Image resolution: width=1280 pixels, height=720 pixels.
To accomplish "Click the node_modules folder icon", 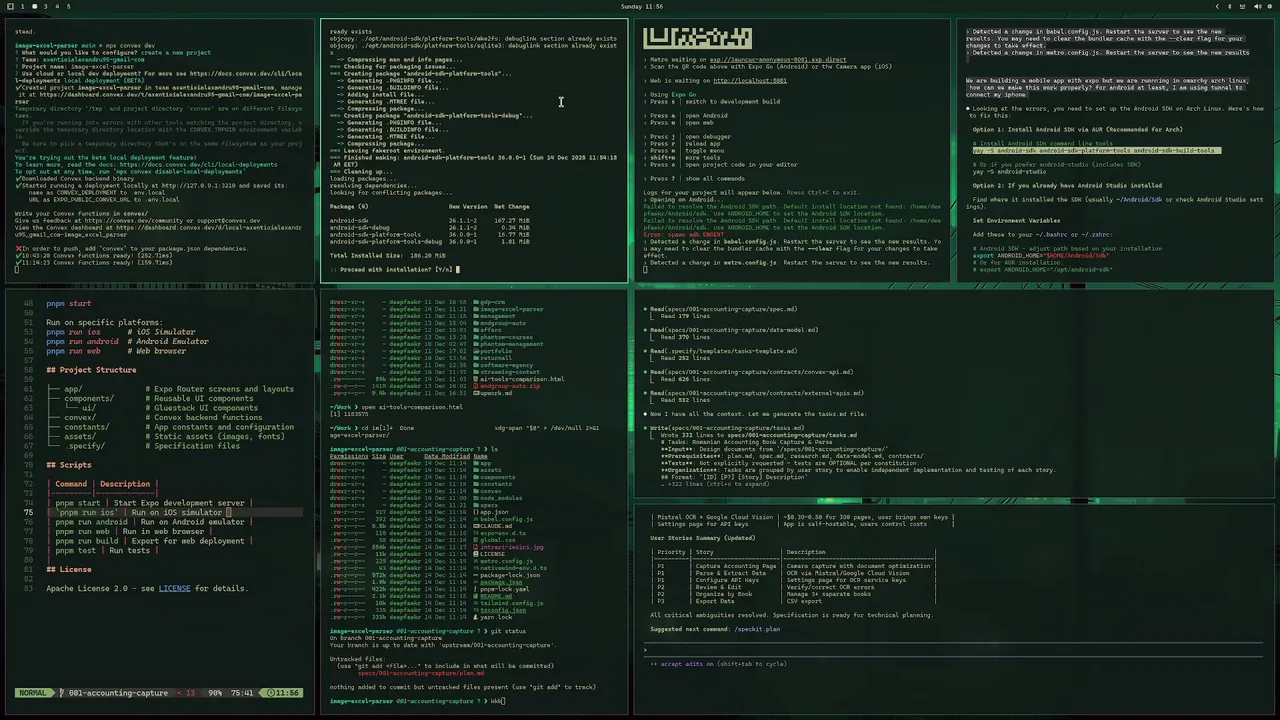I will coord(477,498).
